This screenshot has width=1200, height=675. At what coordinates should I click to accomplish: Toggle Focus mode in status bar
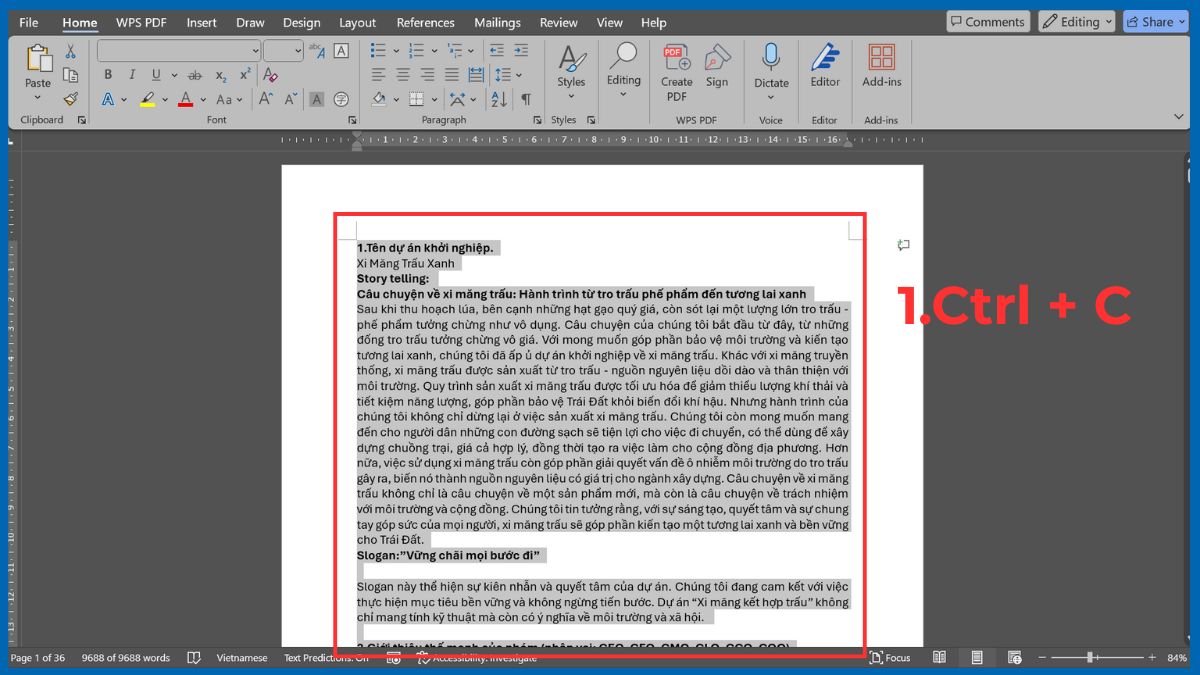click(x=889, y=658)
